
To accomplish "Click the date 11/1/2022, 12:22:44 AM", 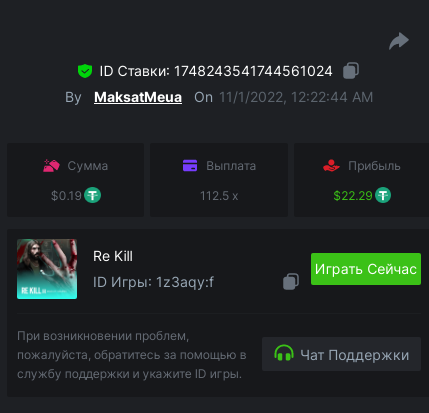I will [x=296, y=97].
